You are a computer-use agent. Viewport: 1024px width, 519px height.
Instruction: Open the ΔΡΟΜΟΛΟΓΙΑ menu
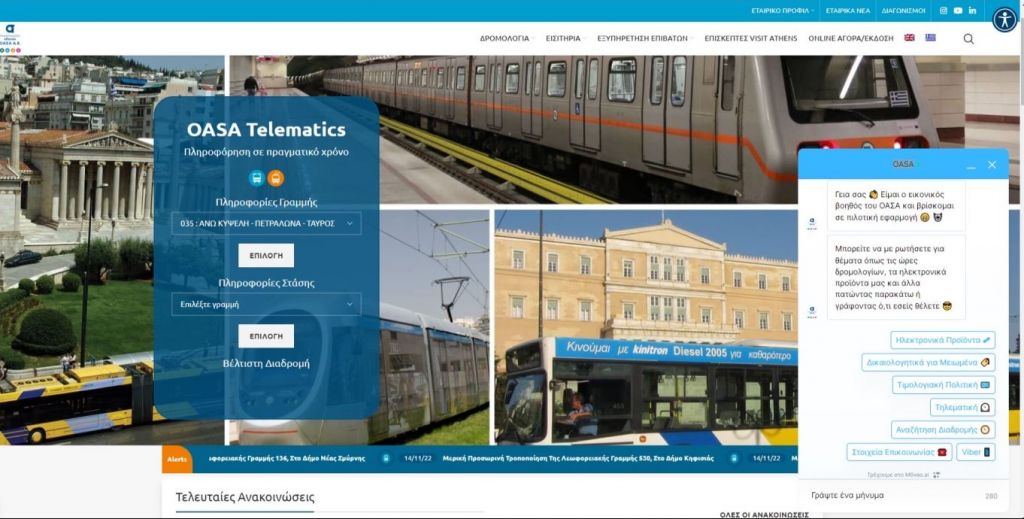507,38
